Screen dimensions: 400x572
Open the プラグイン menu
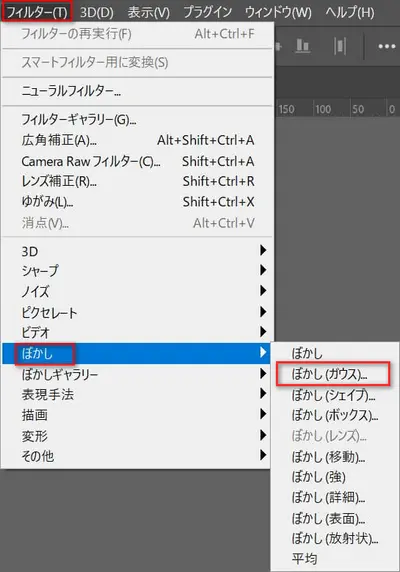(x=207, y=12)
